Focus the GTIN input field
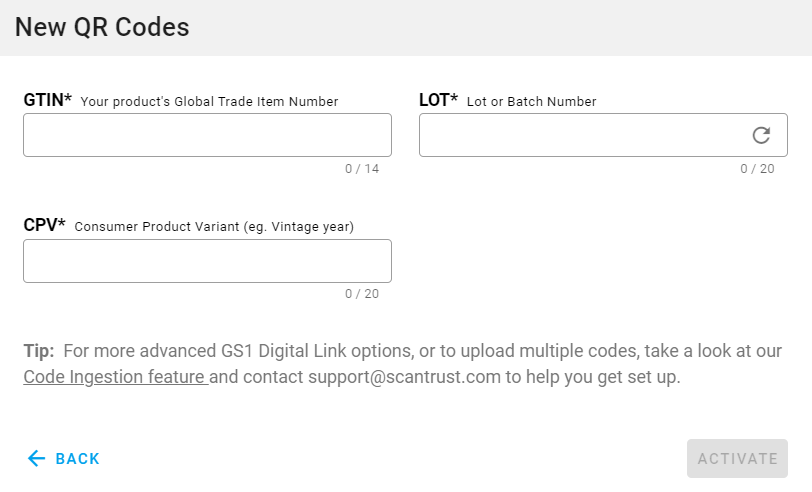The height and width of the screenshot is (492, 812). pos(207,135)
